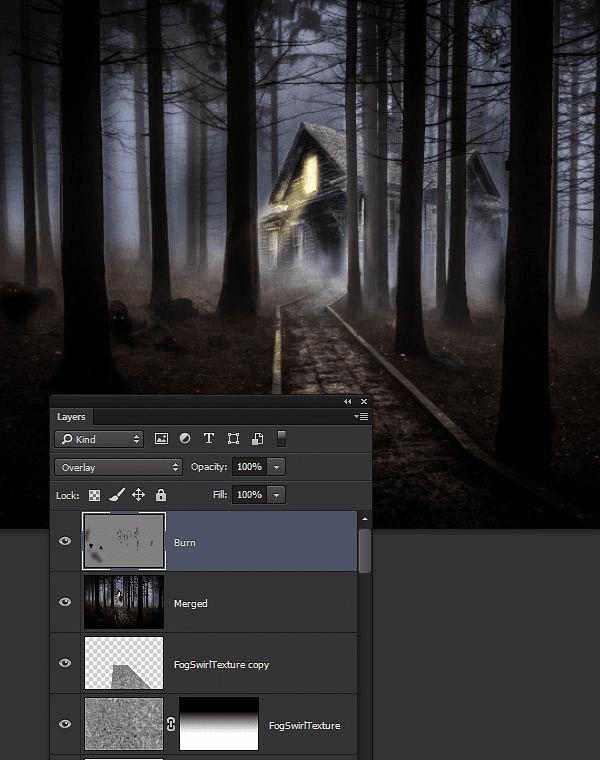Hide the Merged layer
The image size is (600, 760).
tap(65, 602)
